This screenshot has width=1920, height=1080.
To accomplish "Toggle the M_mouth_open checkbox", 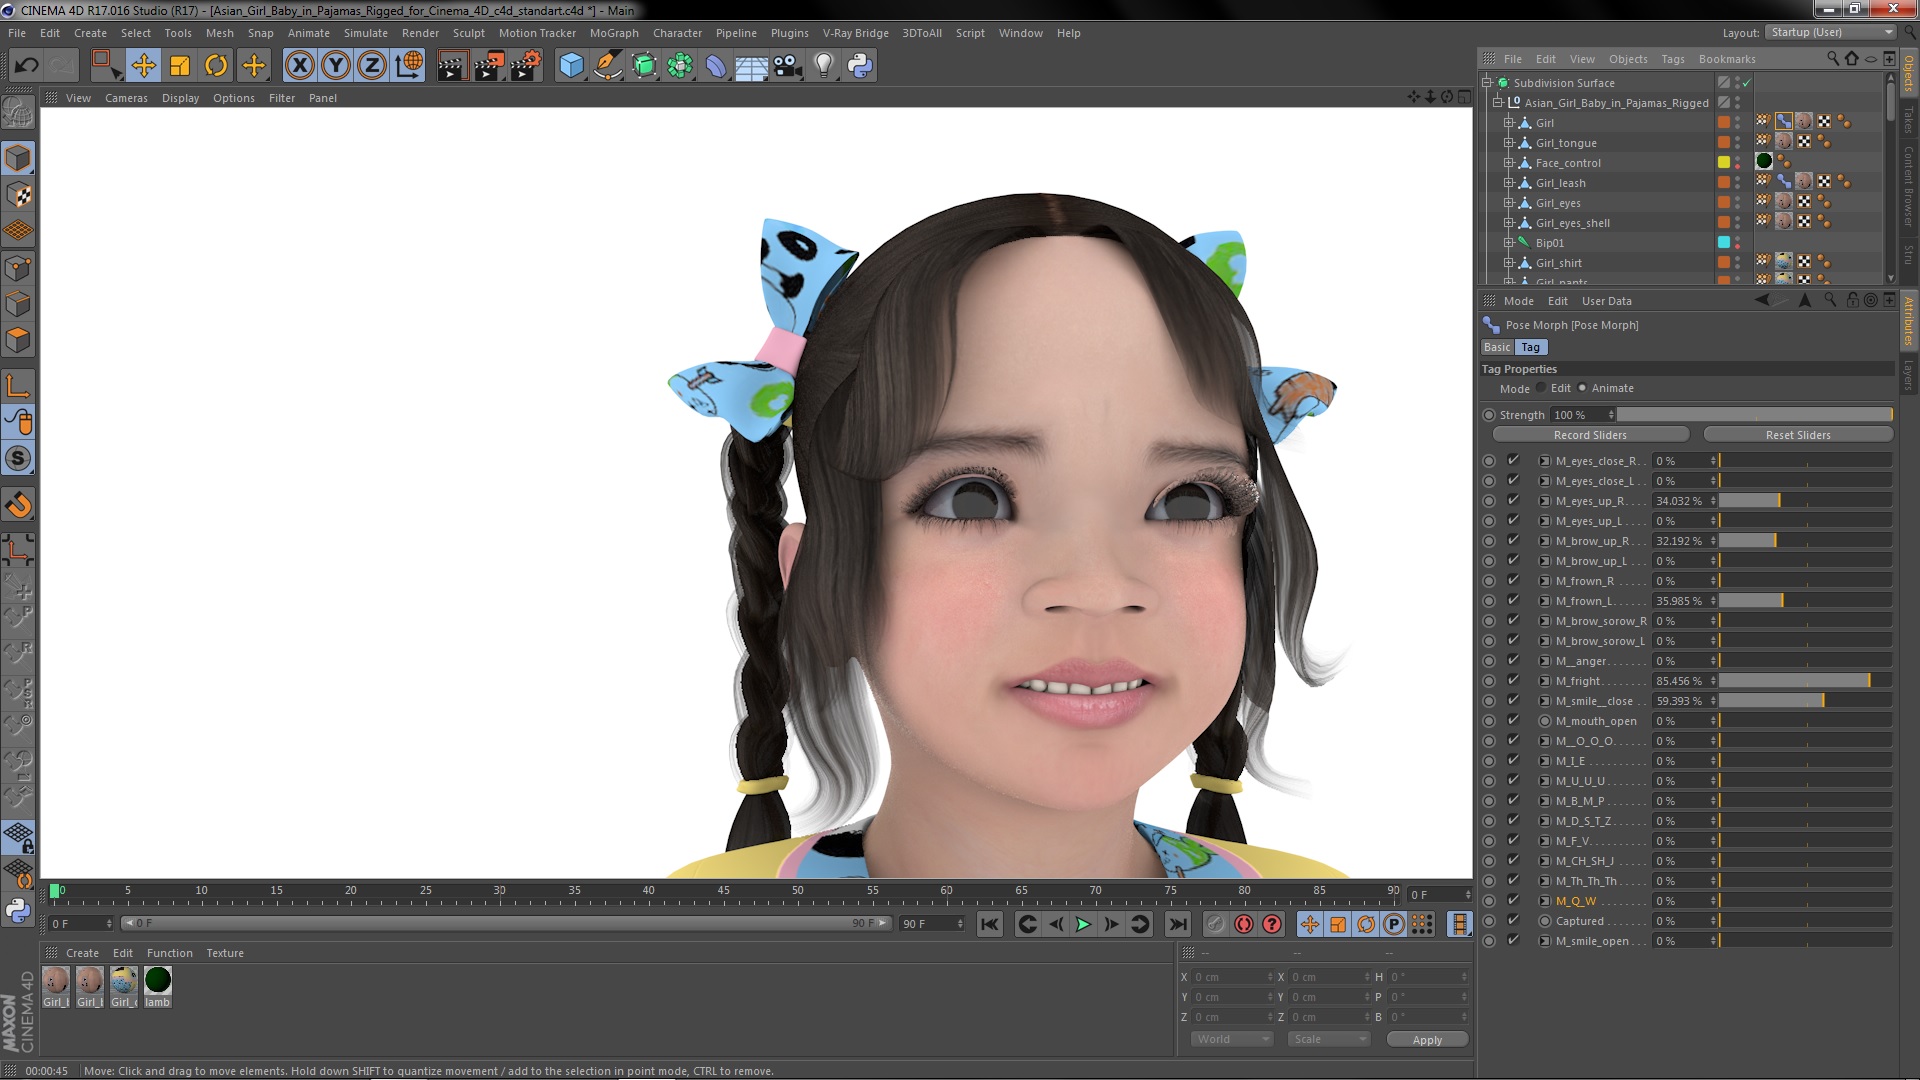I will tap(1513, 721).
